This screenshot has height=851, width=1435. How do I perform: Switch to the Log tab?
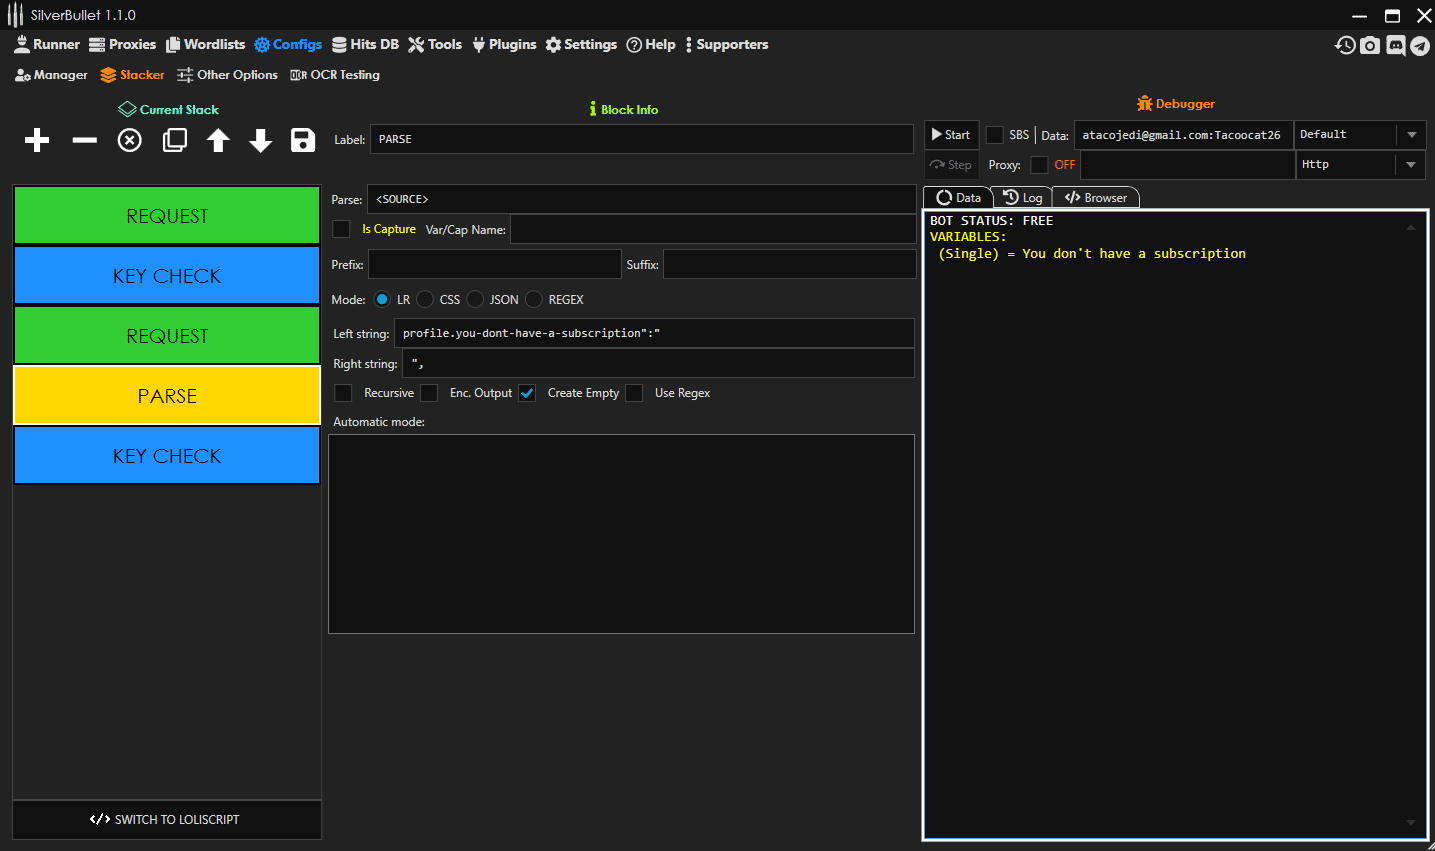(x=1023, y=198)
